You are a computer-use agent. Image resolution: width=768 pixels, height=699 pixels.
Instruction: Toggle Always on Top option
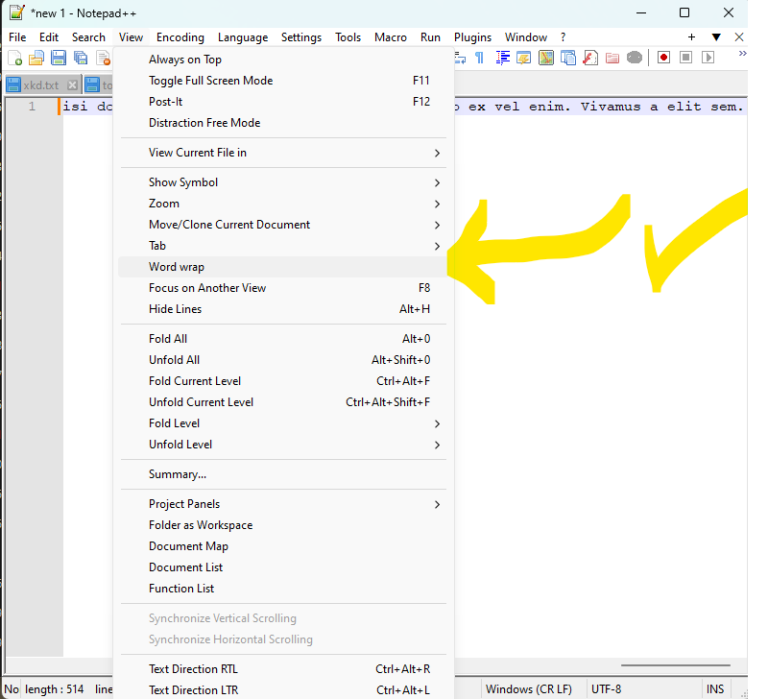[185, 59]
